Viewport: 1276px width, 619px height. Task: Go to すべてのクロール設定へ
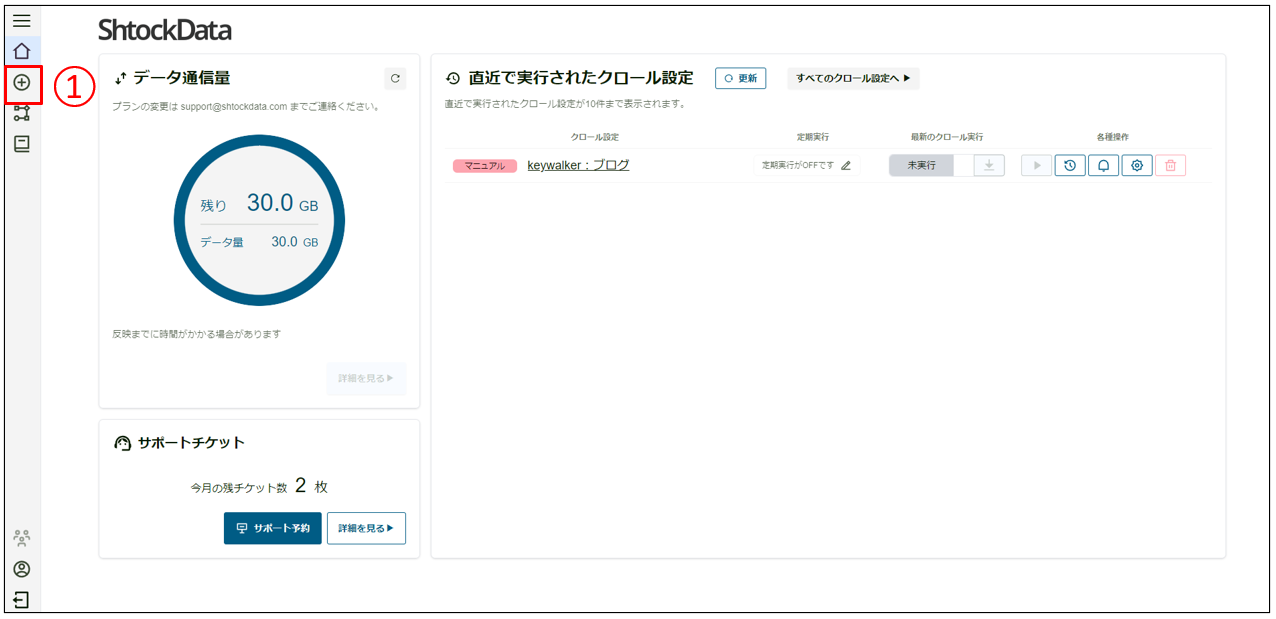[853, 79]
